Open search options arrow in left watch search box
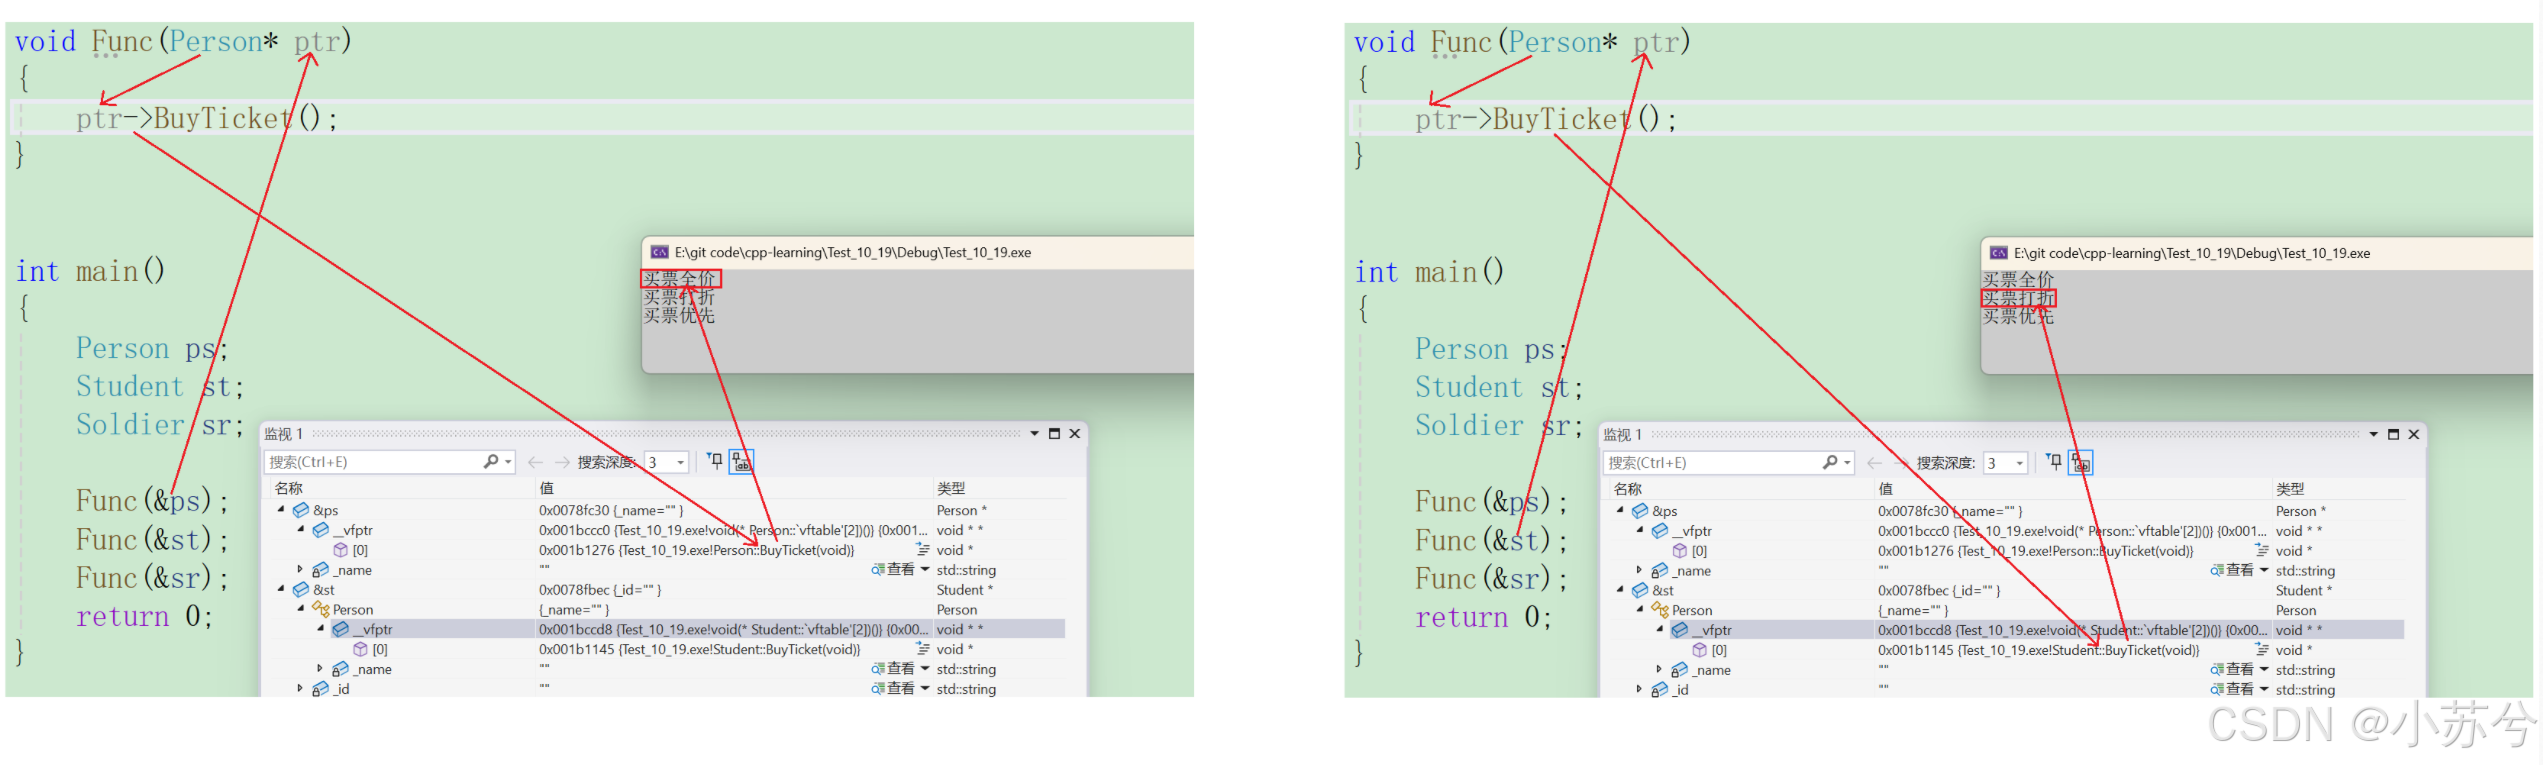The height and width of the screenshot is (765, 2543). click(508, 462)
